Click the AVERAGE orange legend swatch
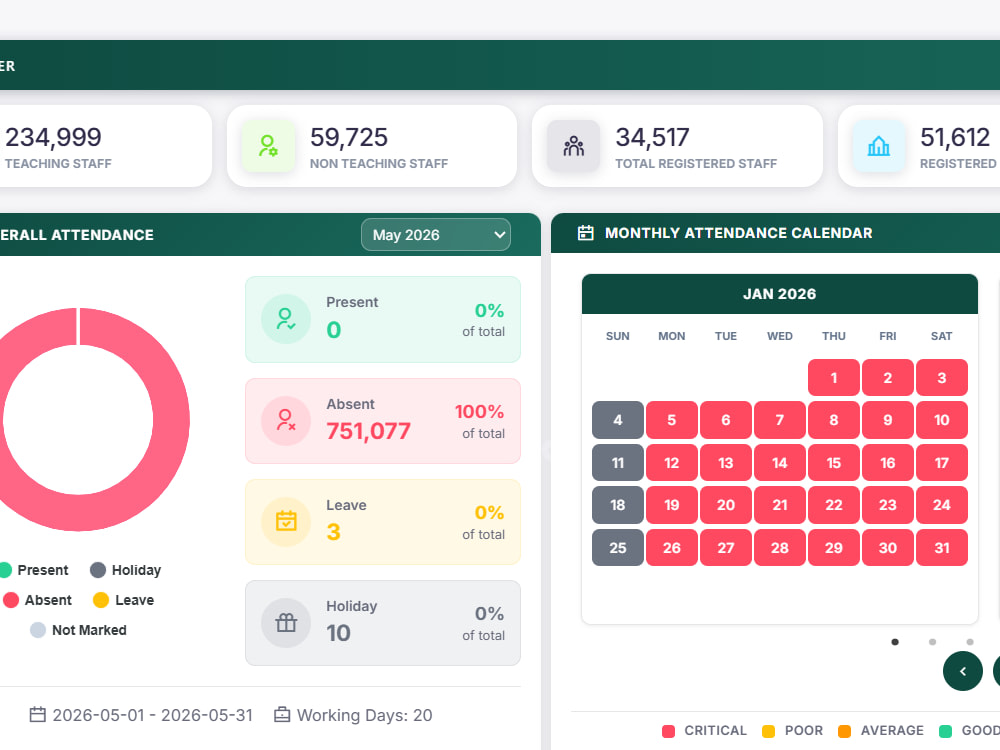Viewport: 1000px width, 750px height. [x=844, y=731]
